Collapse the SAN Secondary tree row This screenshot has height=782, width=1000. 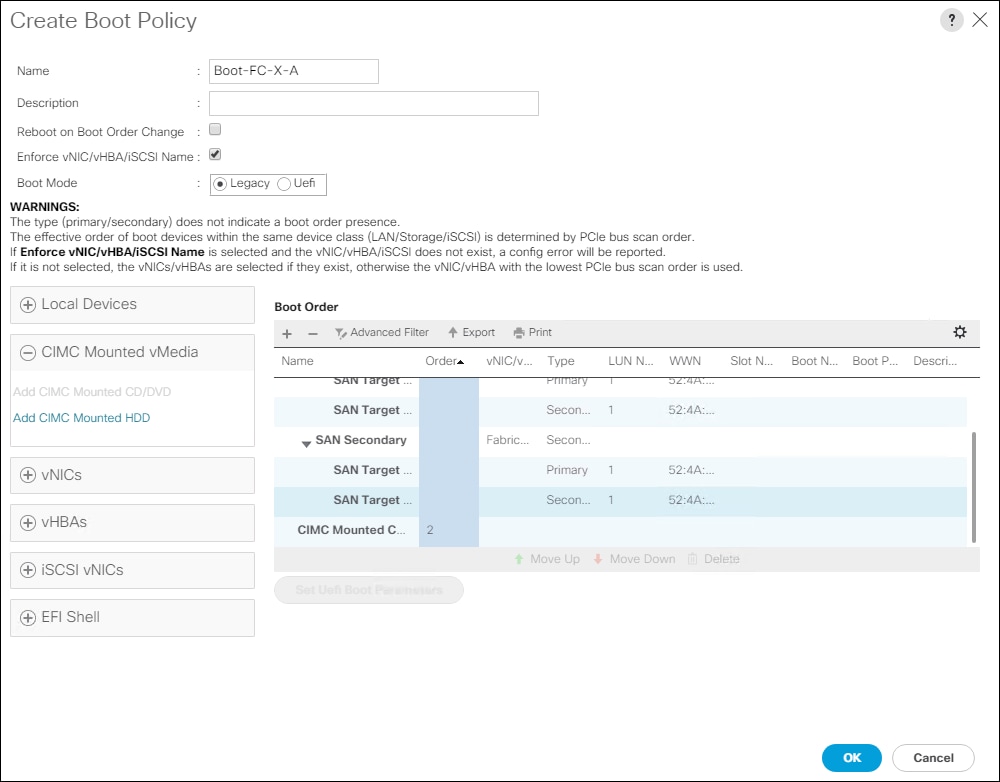point(306,441)
